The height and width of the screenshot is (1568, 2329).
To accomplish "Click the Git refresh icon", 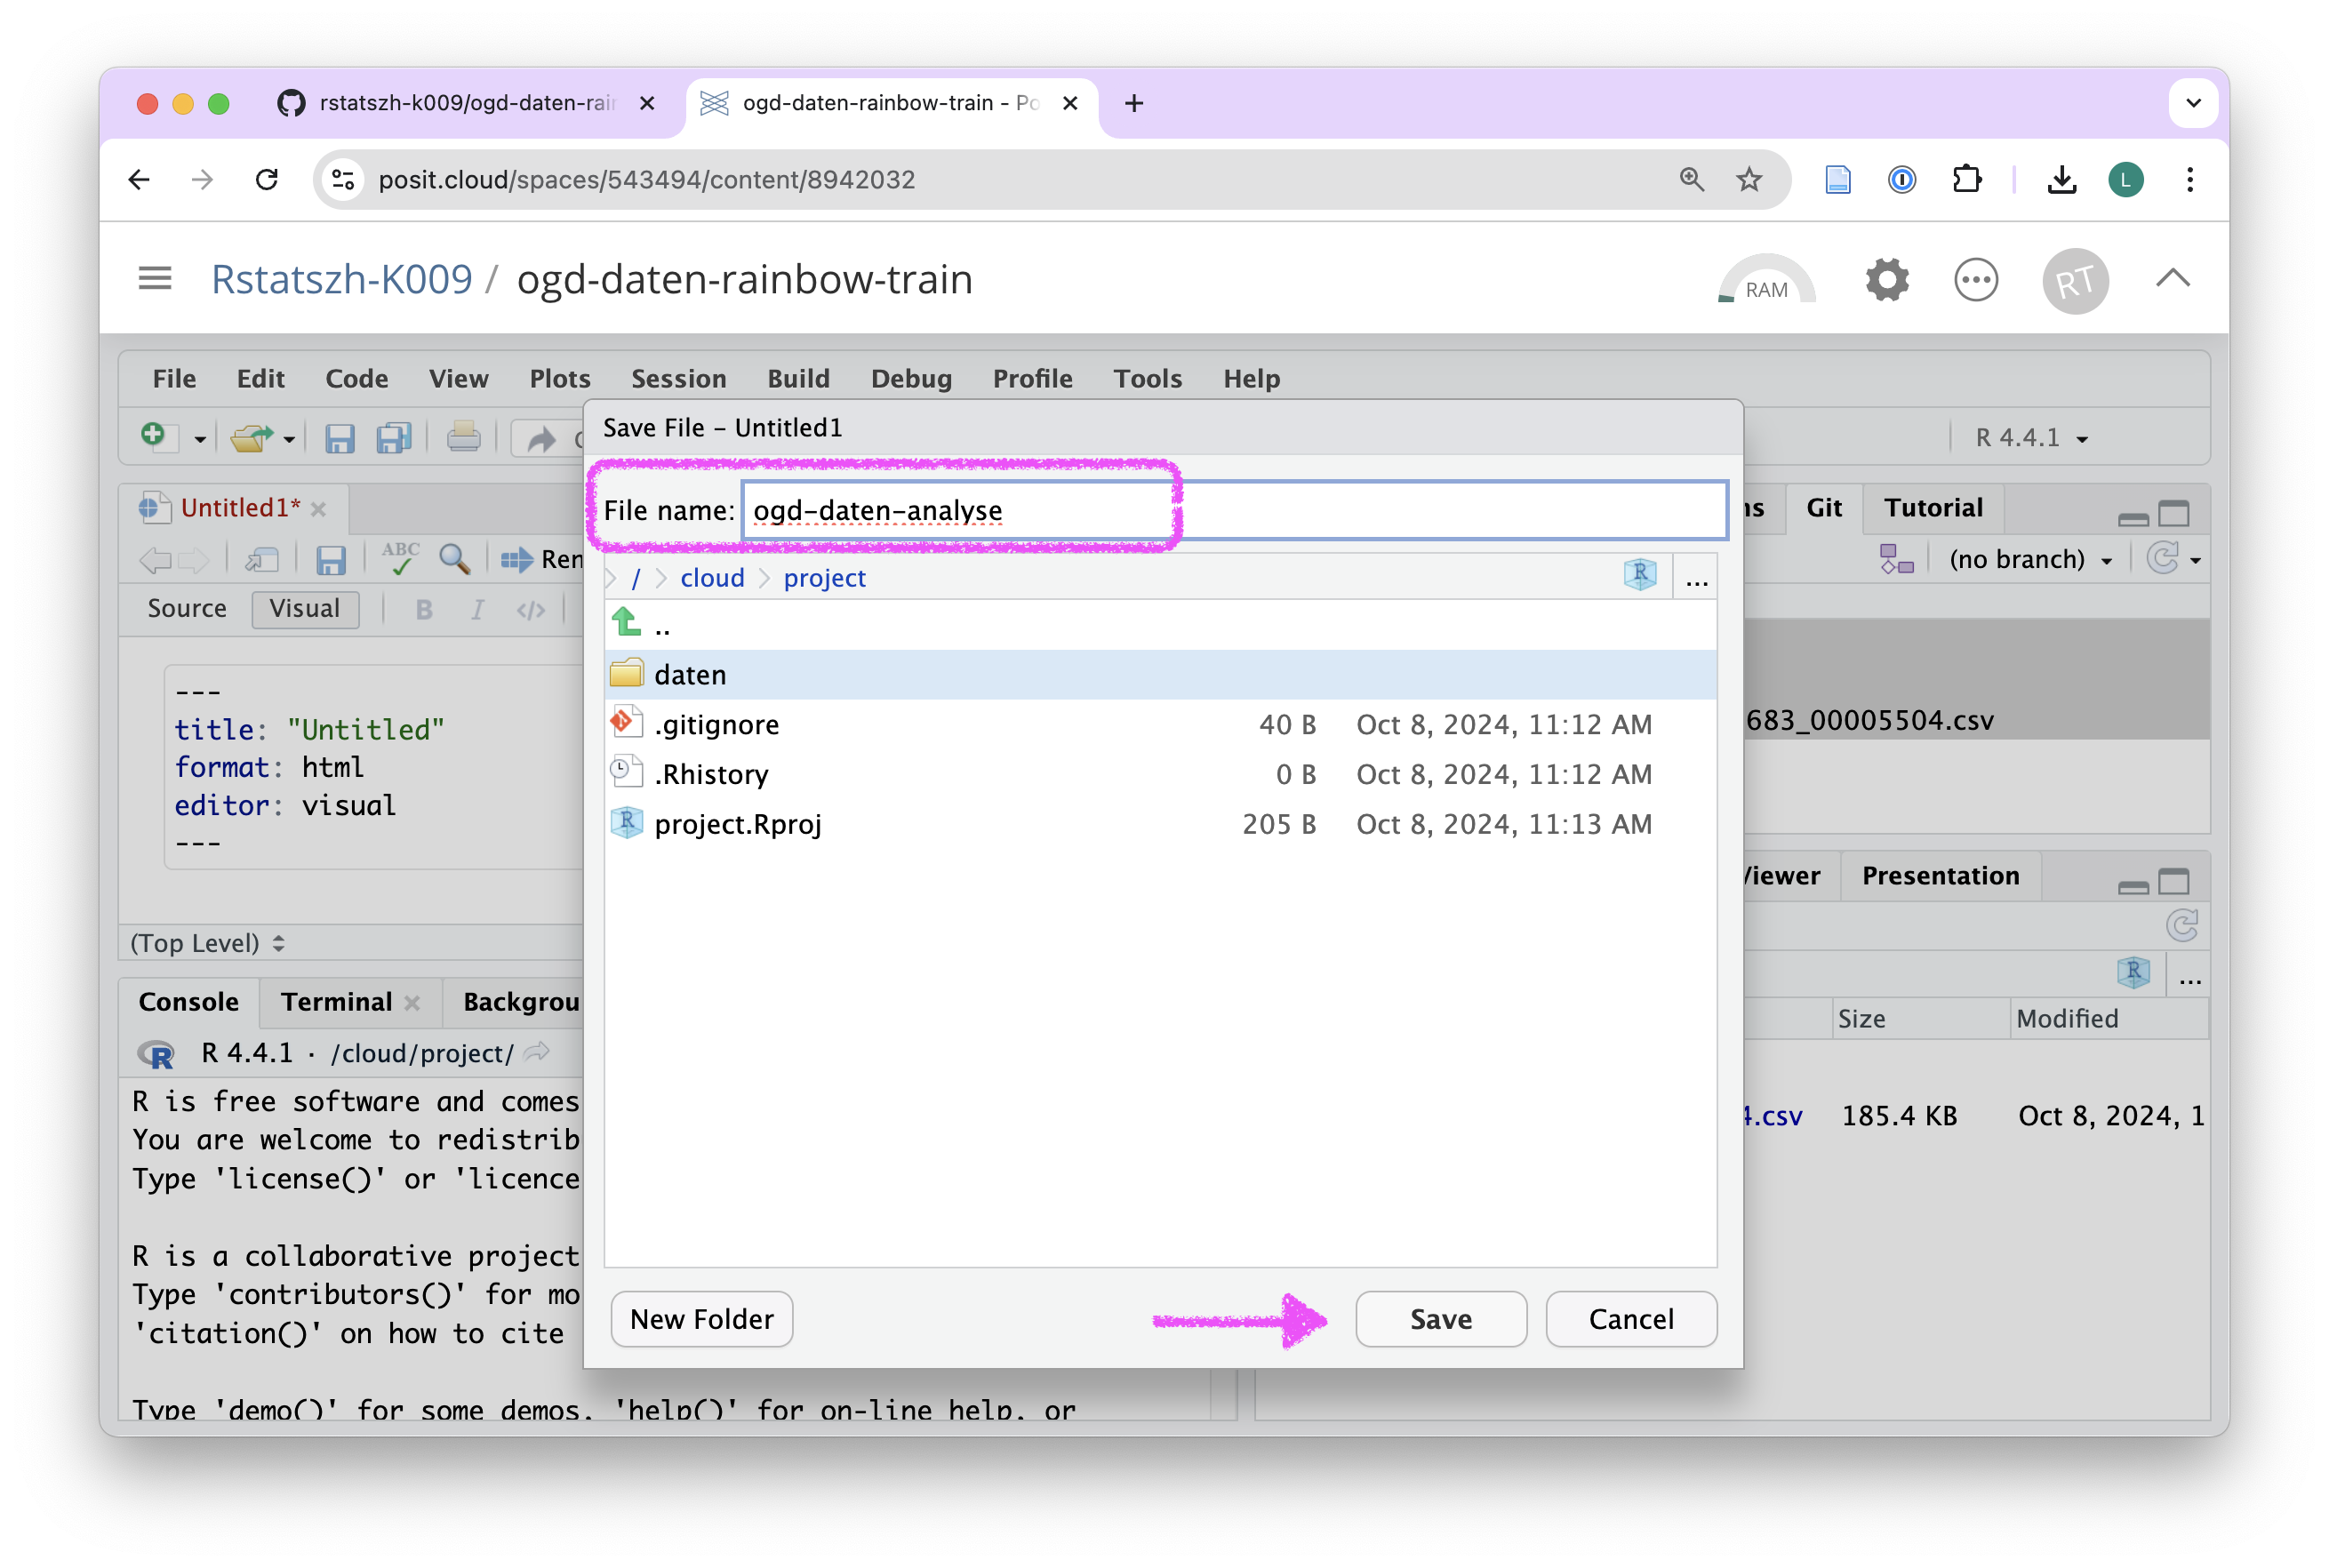I will (2163, 558).
